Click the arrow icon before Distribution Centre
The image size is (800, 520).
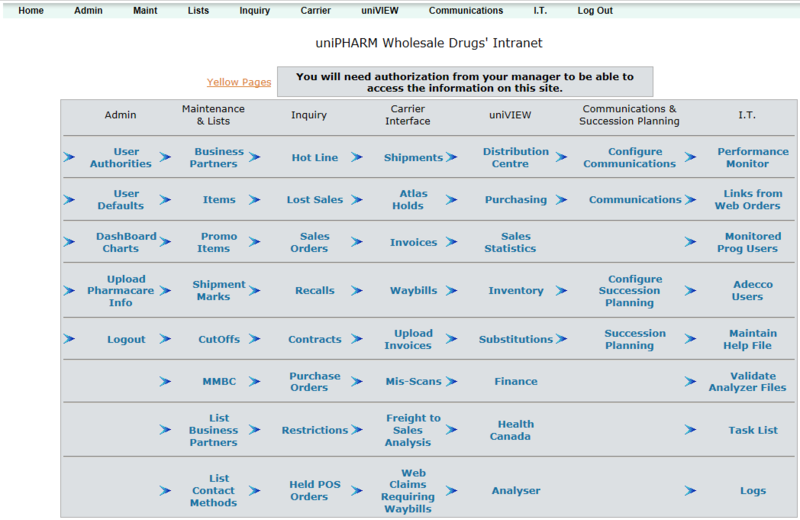[x=451, y=157]
